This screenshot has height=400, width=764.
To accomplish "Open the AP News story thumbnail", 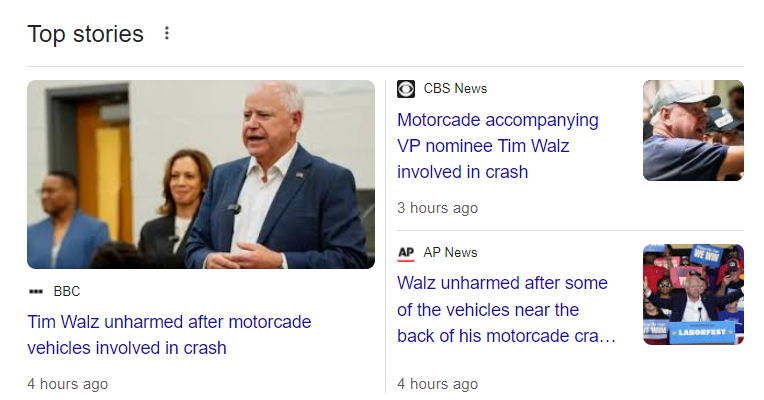I will point(693,294).
